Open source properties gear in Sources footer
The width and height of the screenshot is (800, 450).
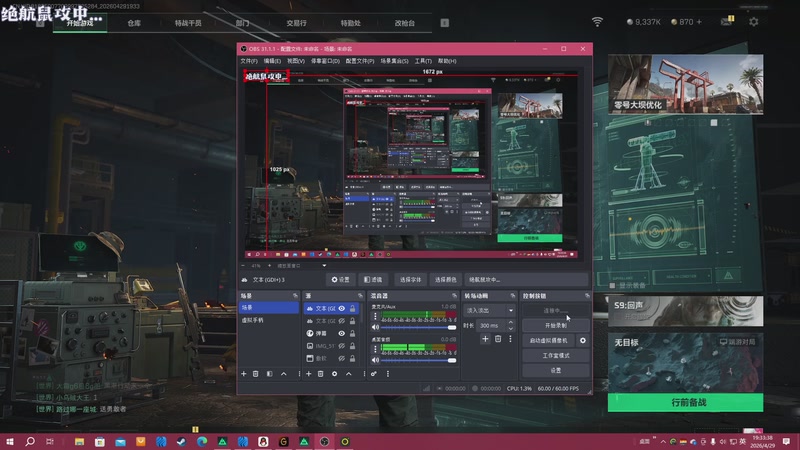335,374
